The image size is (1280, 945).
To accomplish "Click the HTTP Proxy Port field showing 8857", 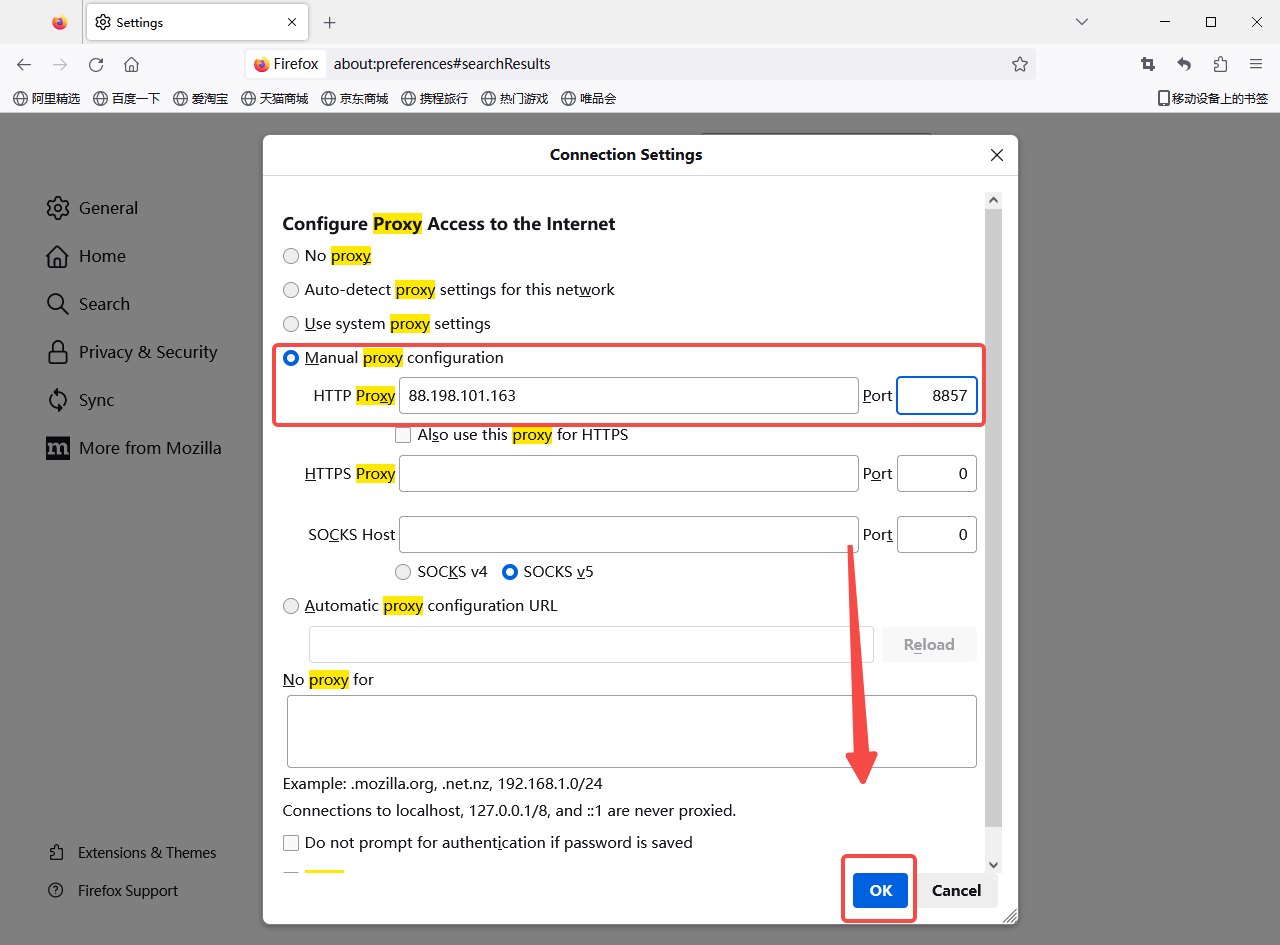I will coord(937,395).
